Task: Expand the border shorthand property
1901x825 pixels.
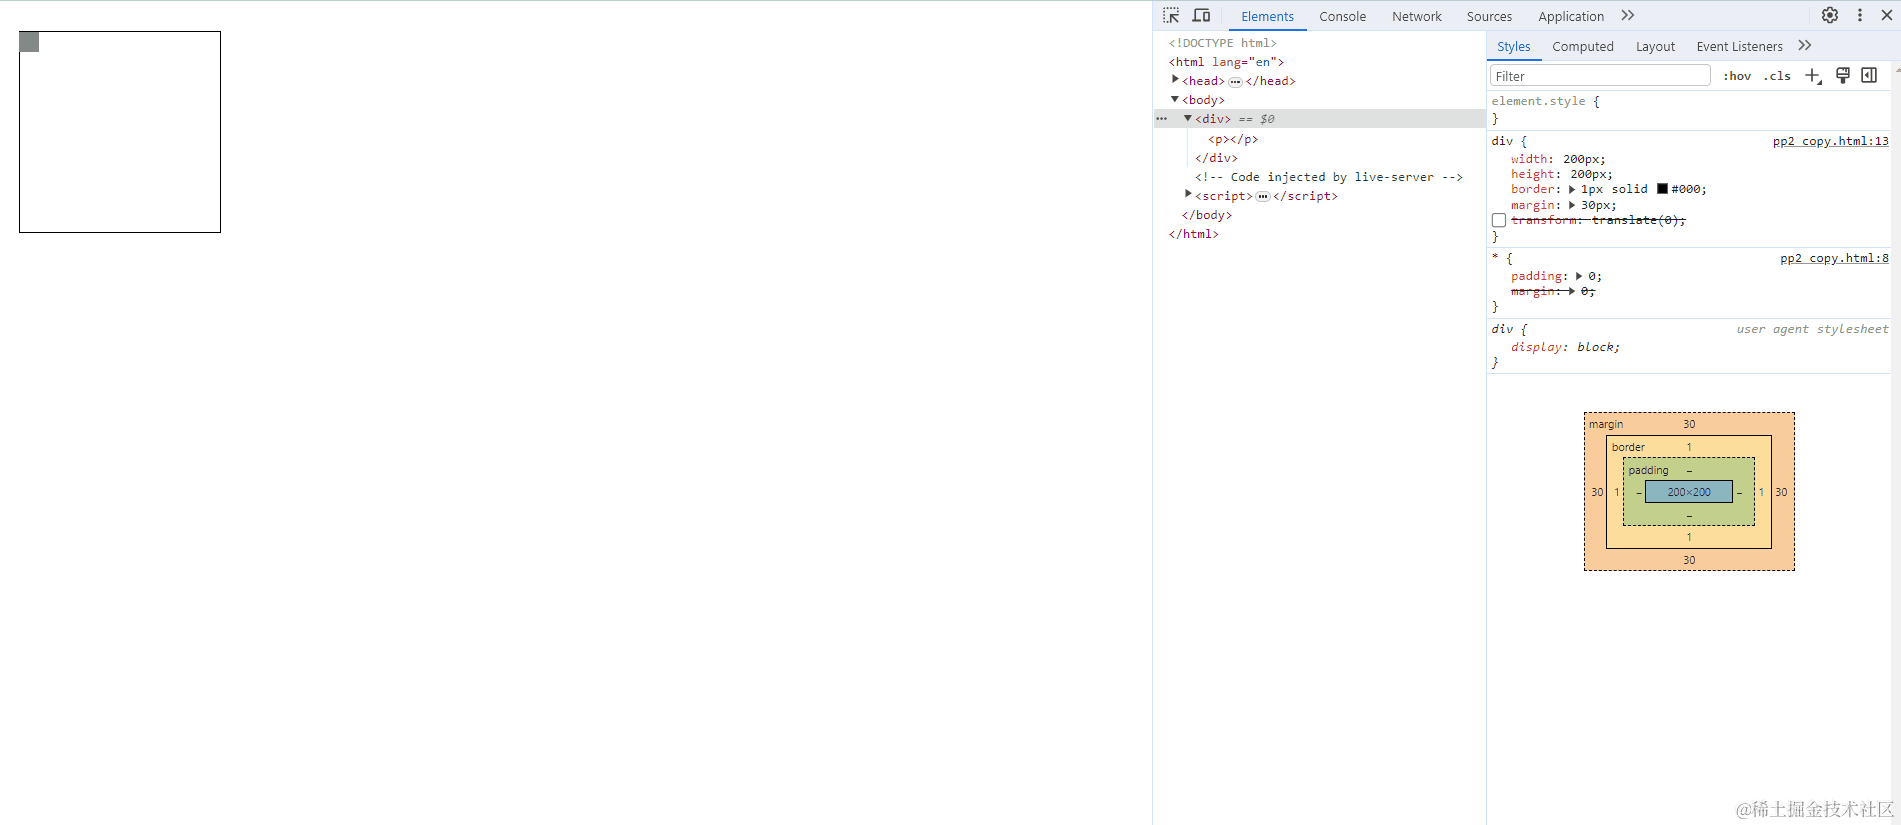Action: [1572, 189]
